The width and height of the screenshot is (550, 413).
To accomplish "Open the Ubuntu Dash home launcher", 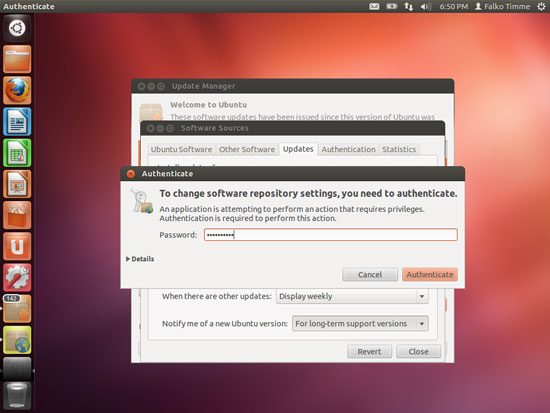I will click(17, 28).
